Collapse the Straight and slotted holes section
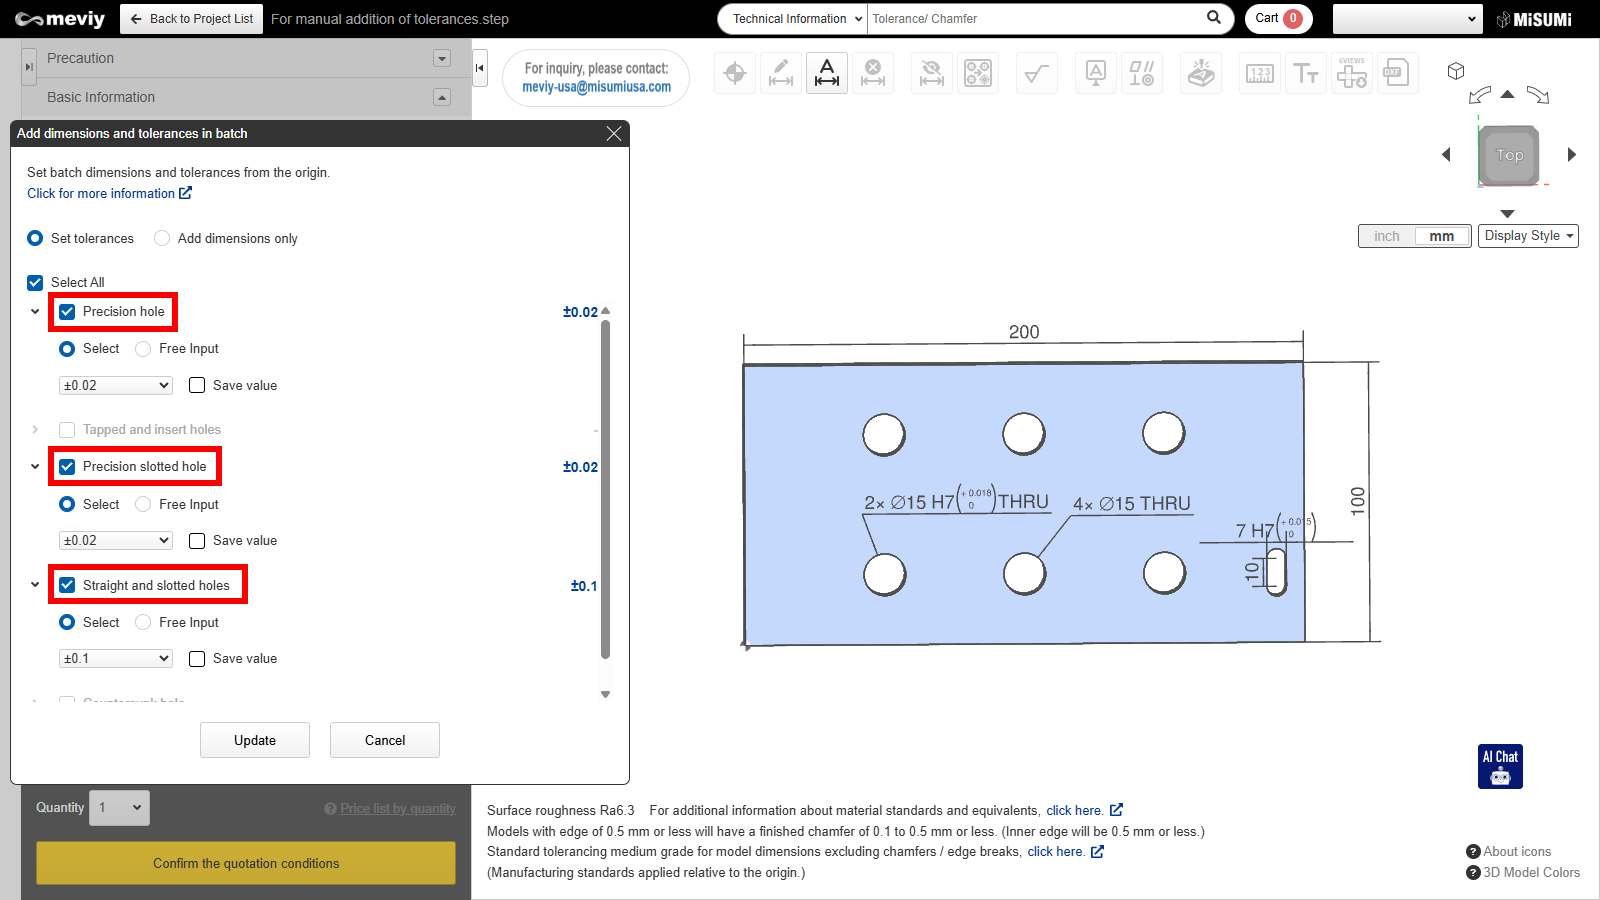The height and width of the screenshot is (900, 1600). tap(35, 585)
